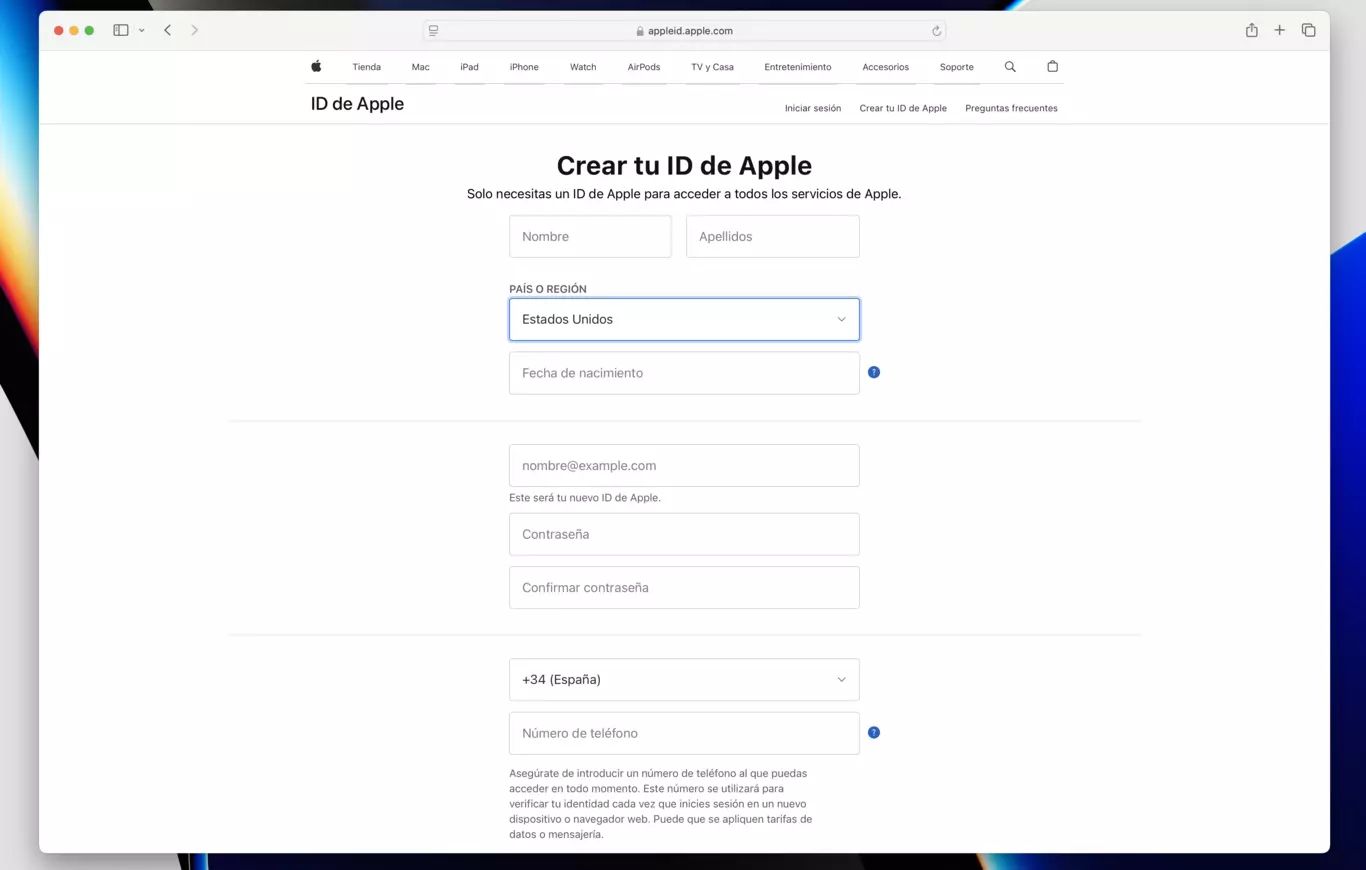
Task: Open the Watch menu item
Action: (583, 67)
